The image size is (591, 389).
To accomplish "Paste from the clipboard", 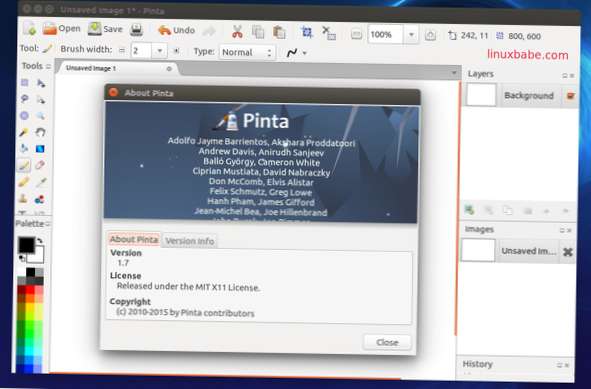I will tap(279, 32).
